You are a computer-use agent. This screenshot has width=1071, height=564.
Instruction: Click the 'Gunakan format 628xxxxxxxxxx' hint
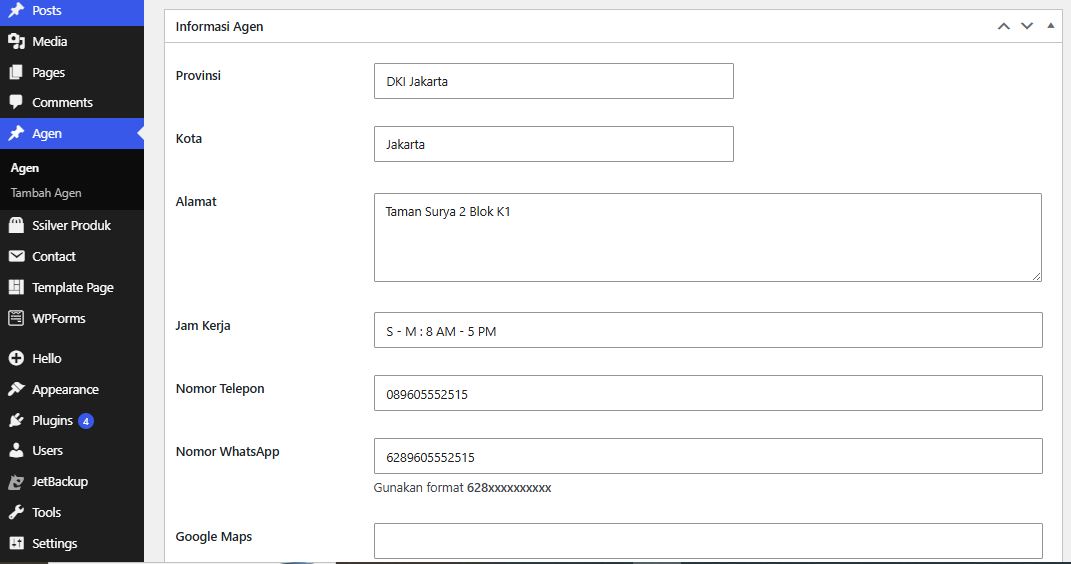(x=462, y=488)
